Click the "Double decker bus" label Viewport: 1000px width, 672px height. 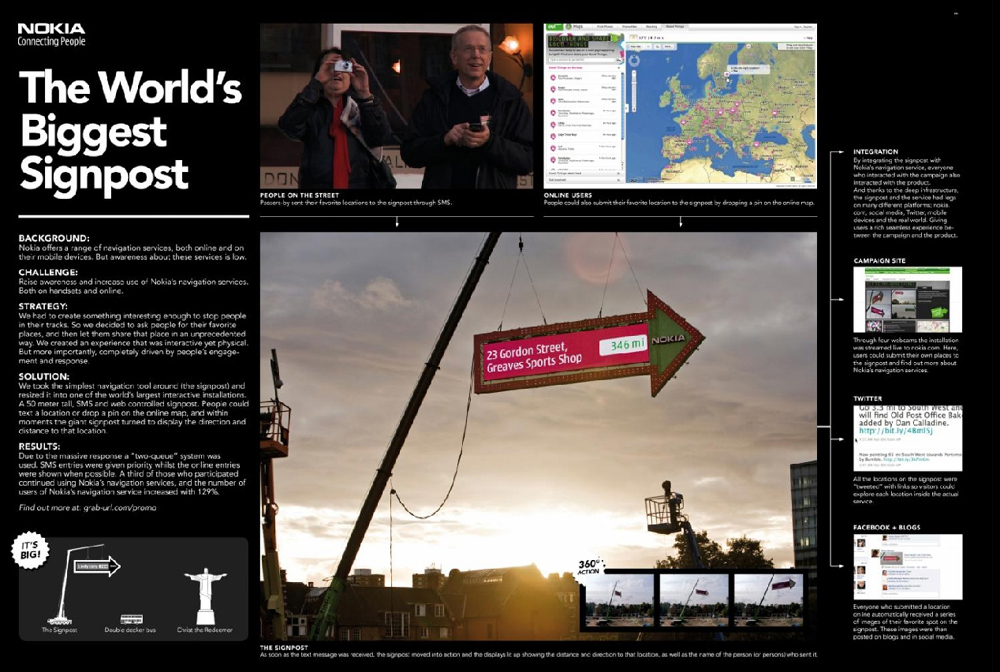[130, 630]
